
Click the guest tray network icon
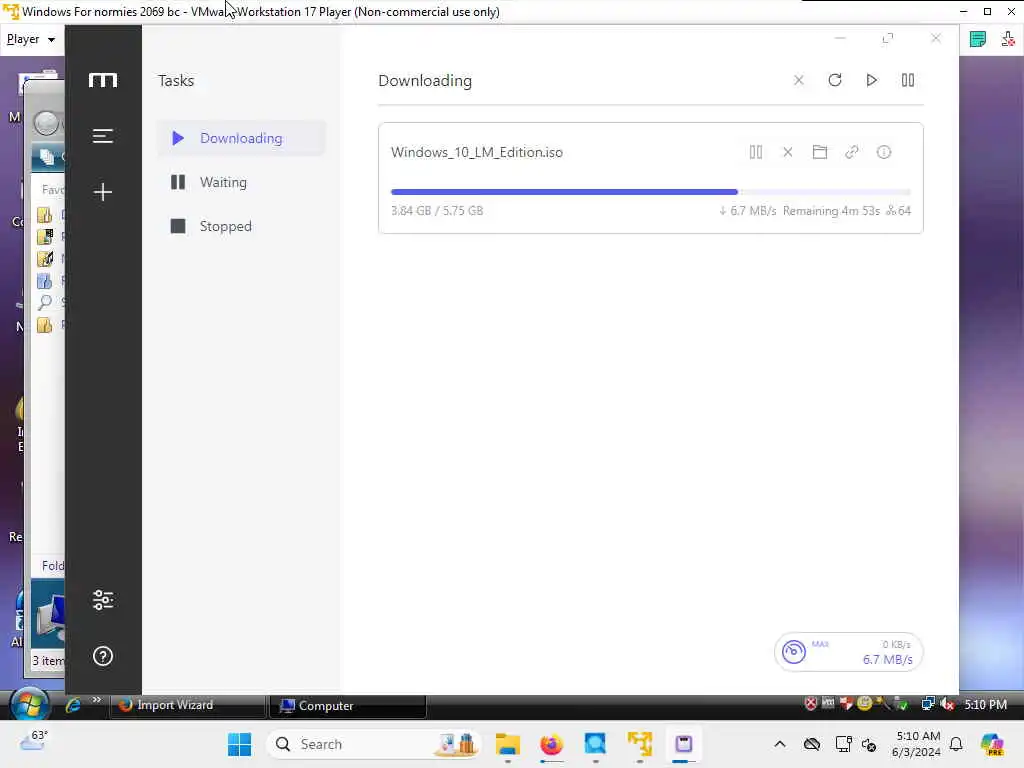927,704
